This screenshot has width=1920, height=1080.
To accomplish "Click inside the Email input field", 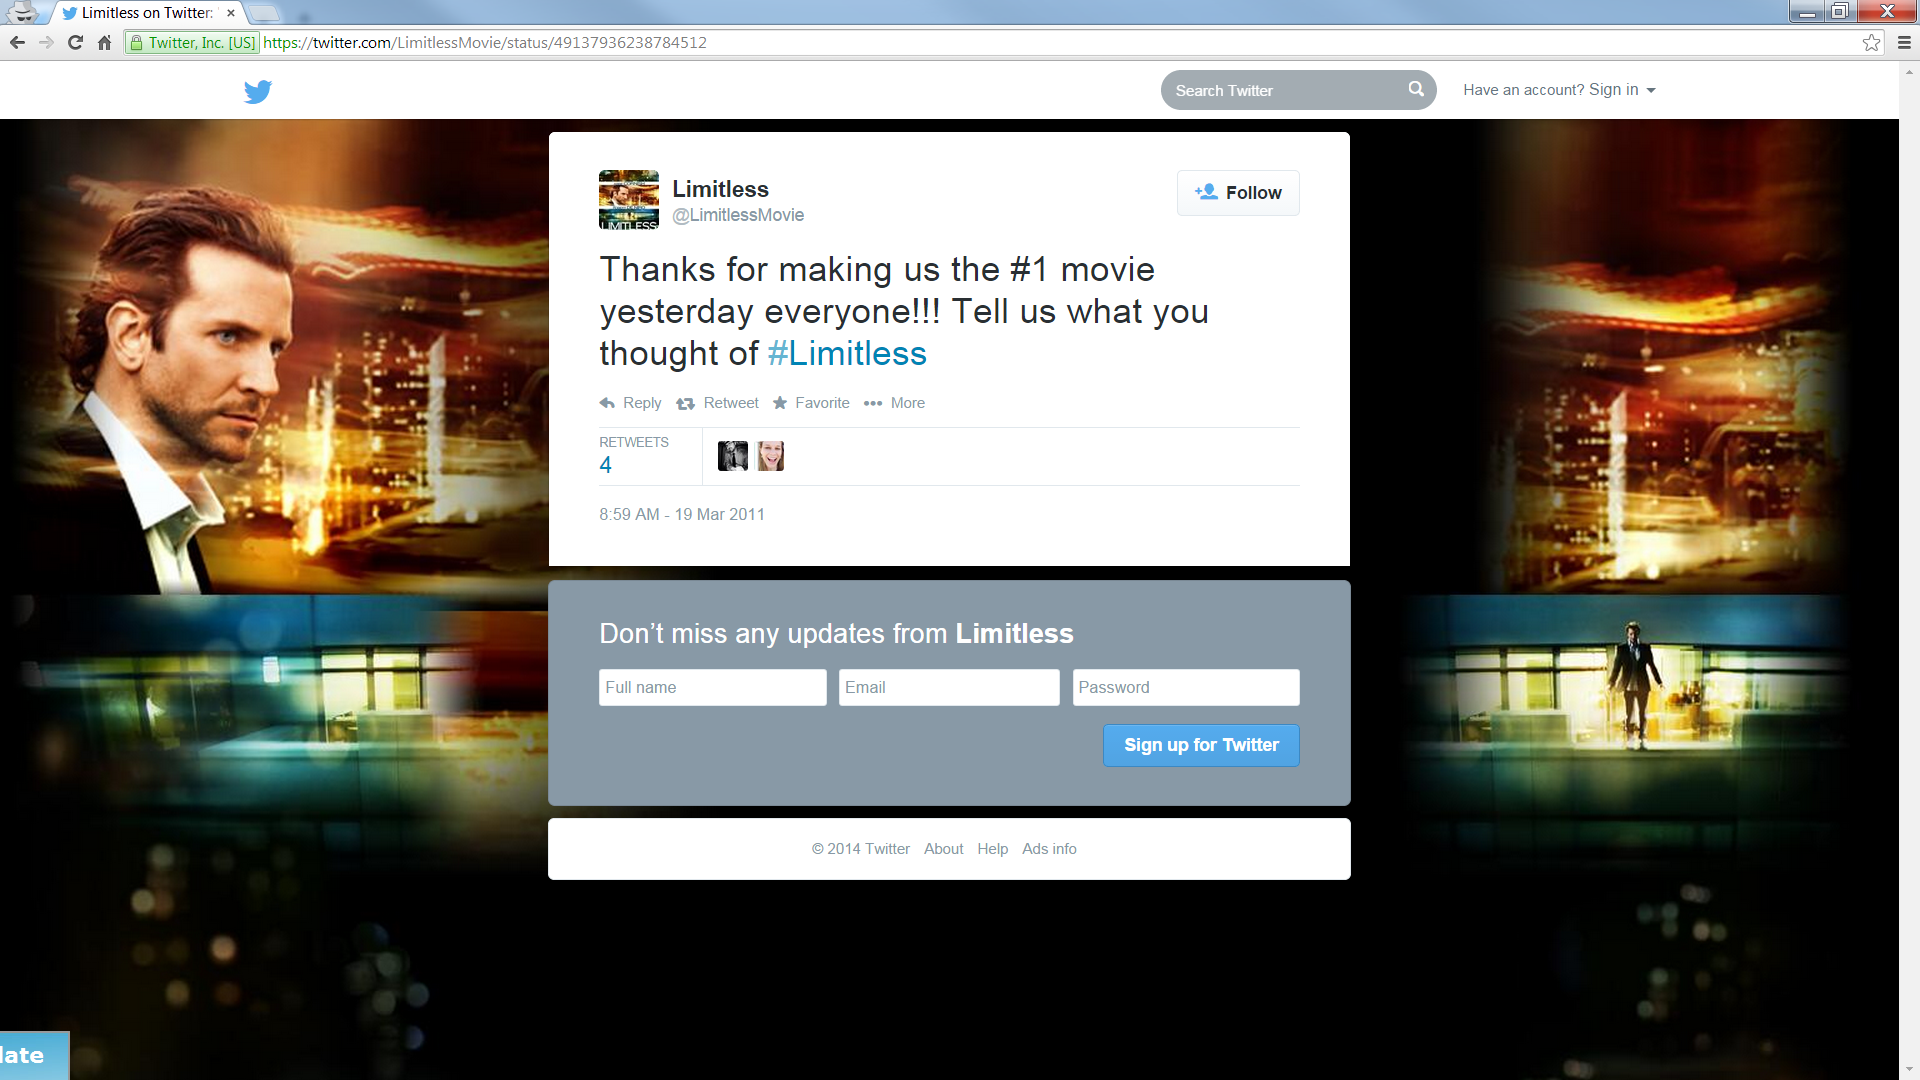I will pyautogui.click(x=948, y=687).
